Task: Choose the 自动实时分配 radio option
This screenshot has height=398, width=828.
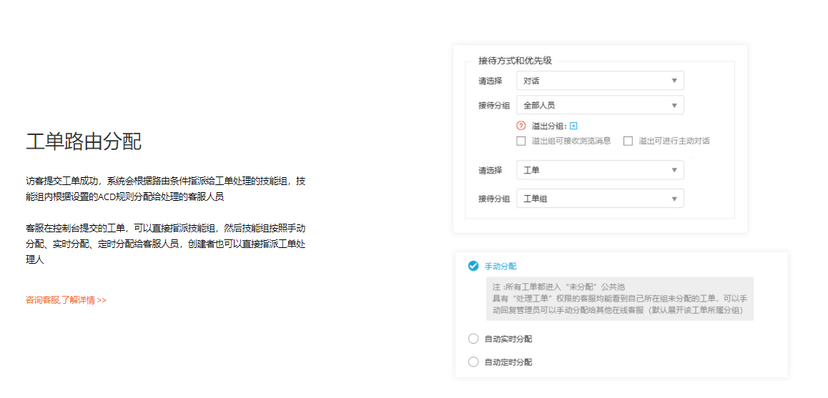Action: (x=473, y=339)
